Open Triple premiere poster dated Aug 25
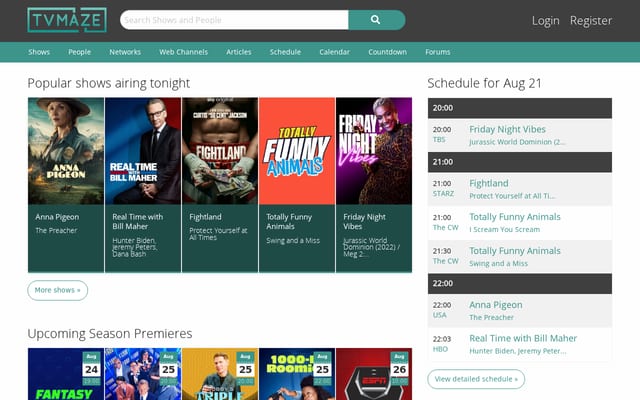640x400 pixels. coord(220,374)
